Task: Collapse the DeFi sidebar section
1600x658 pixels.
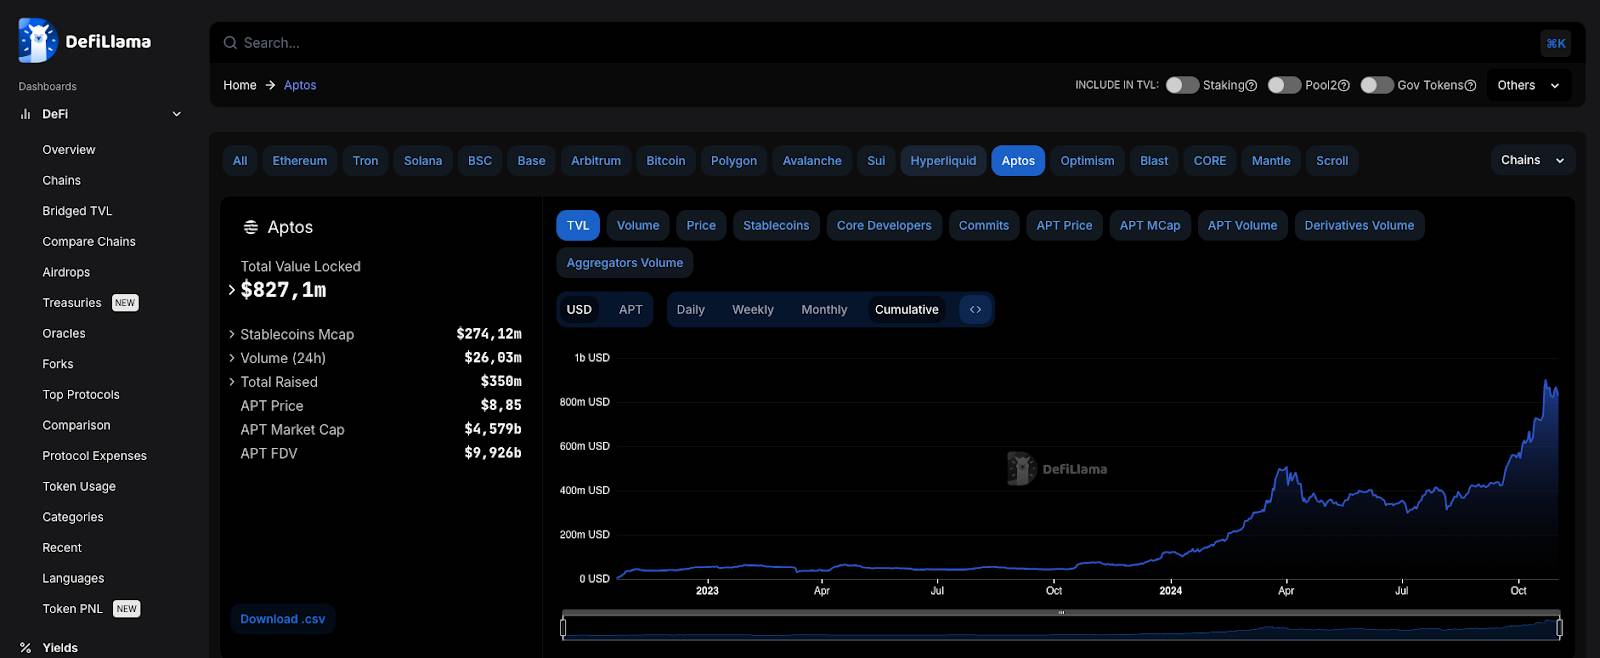Action: (177, 114)
